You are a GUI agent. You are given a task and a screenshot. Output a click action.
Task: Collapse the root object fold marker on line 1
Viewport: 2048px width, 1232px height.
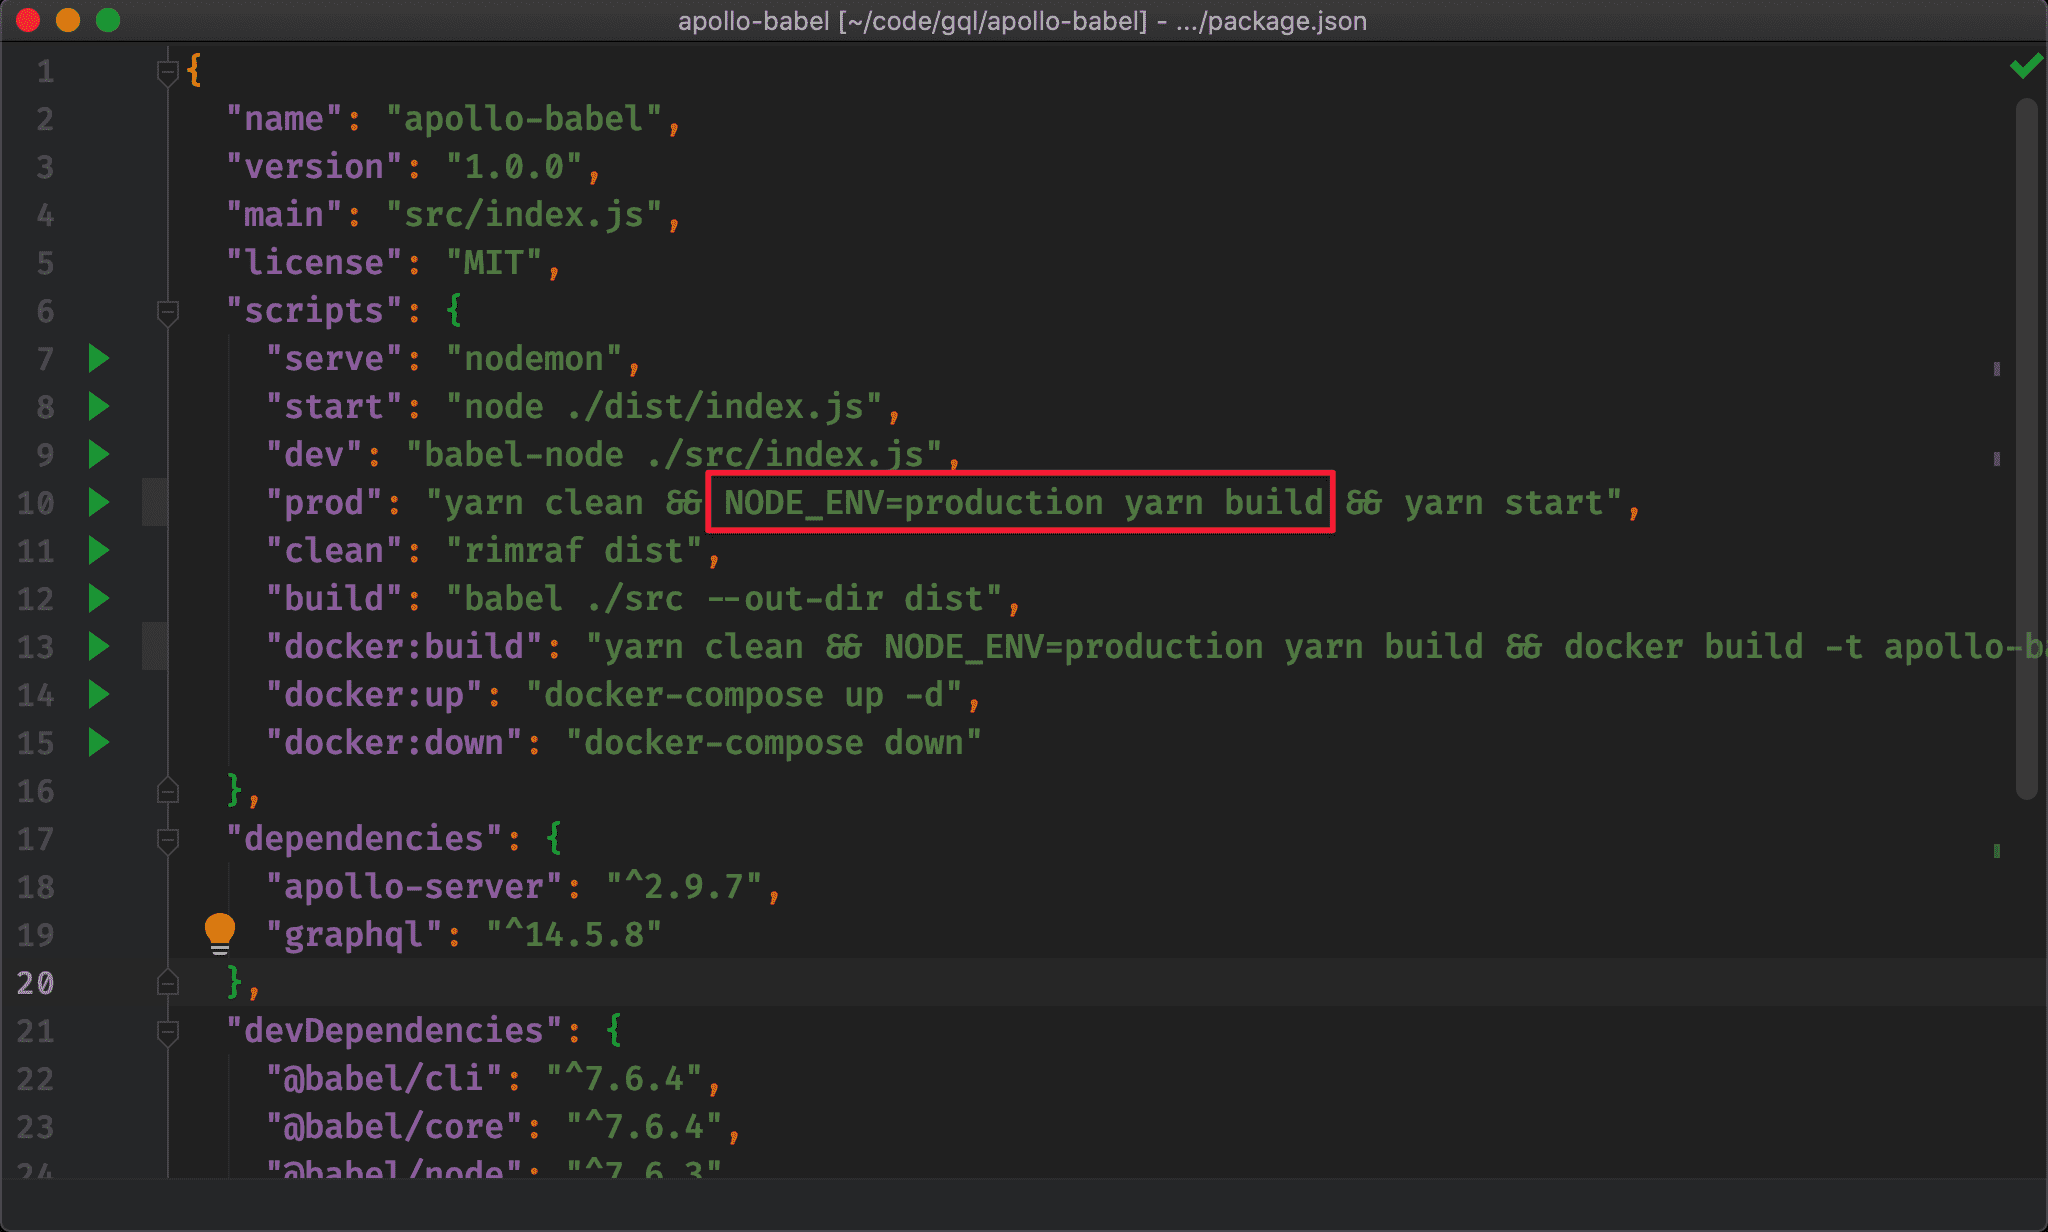tap(168, 71)
